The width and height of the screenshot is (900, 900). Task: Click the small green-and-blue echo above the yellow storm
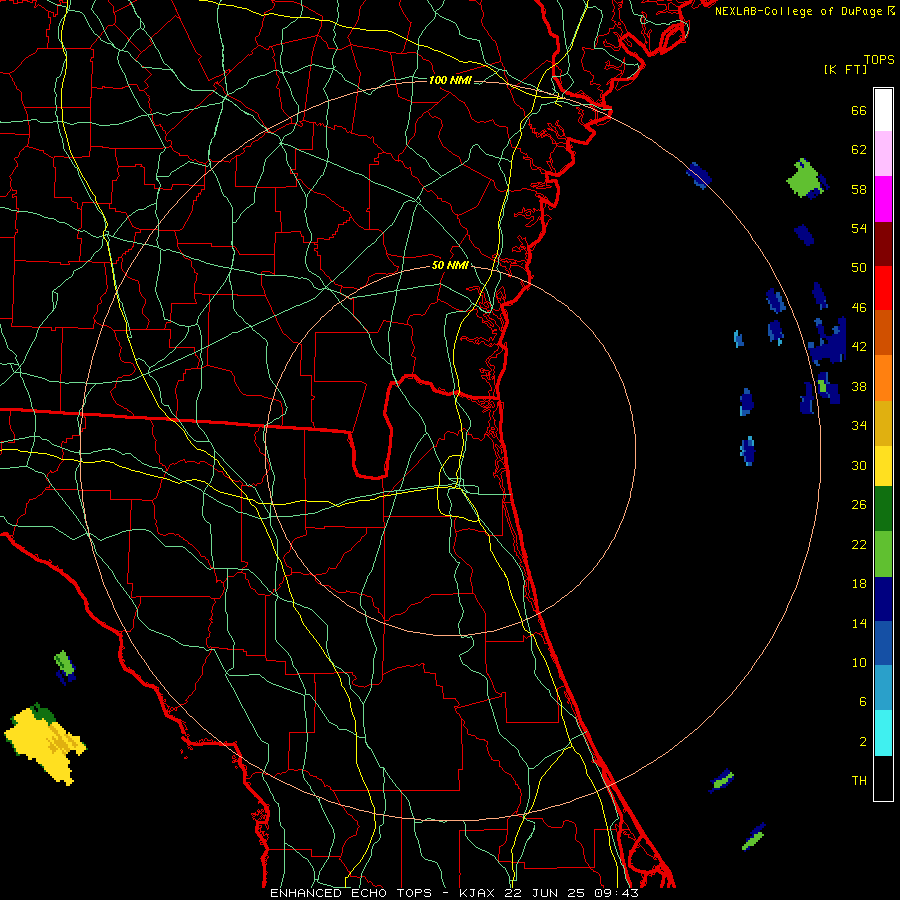65,667
